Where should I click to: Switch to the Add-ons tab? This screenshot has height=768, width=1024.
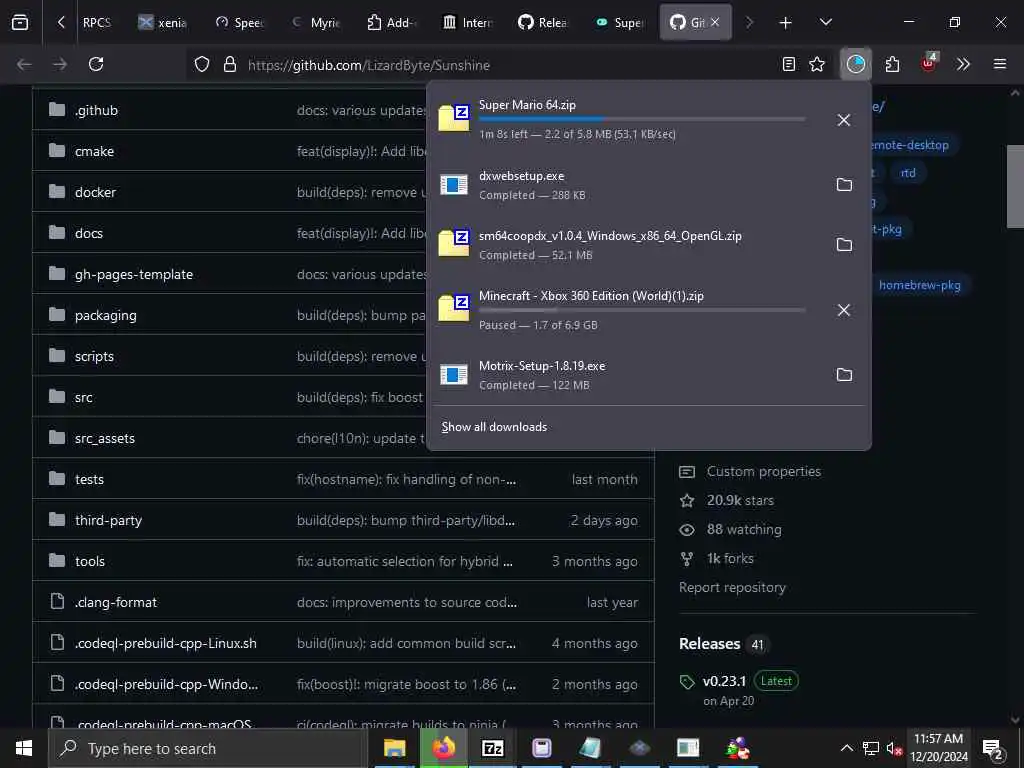[392, 22]
